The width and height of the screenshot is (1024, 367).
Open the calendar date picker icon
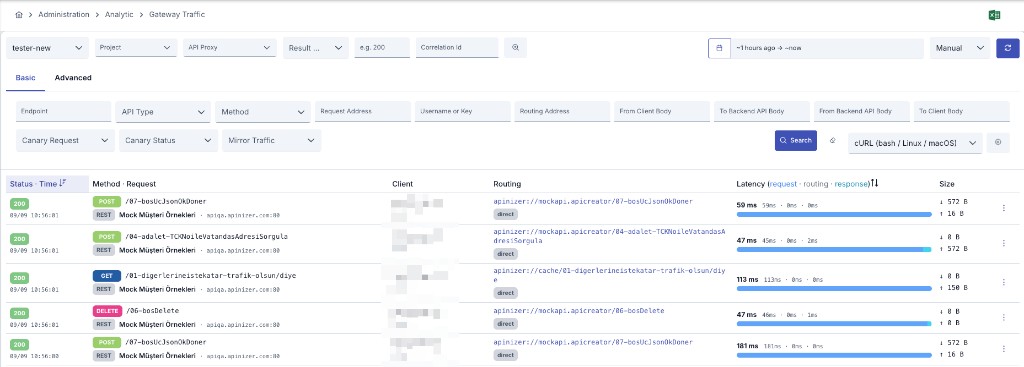[x=719, y=48]
